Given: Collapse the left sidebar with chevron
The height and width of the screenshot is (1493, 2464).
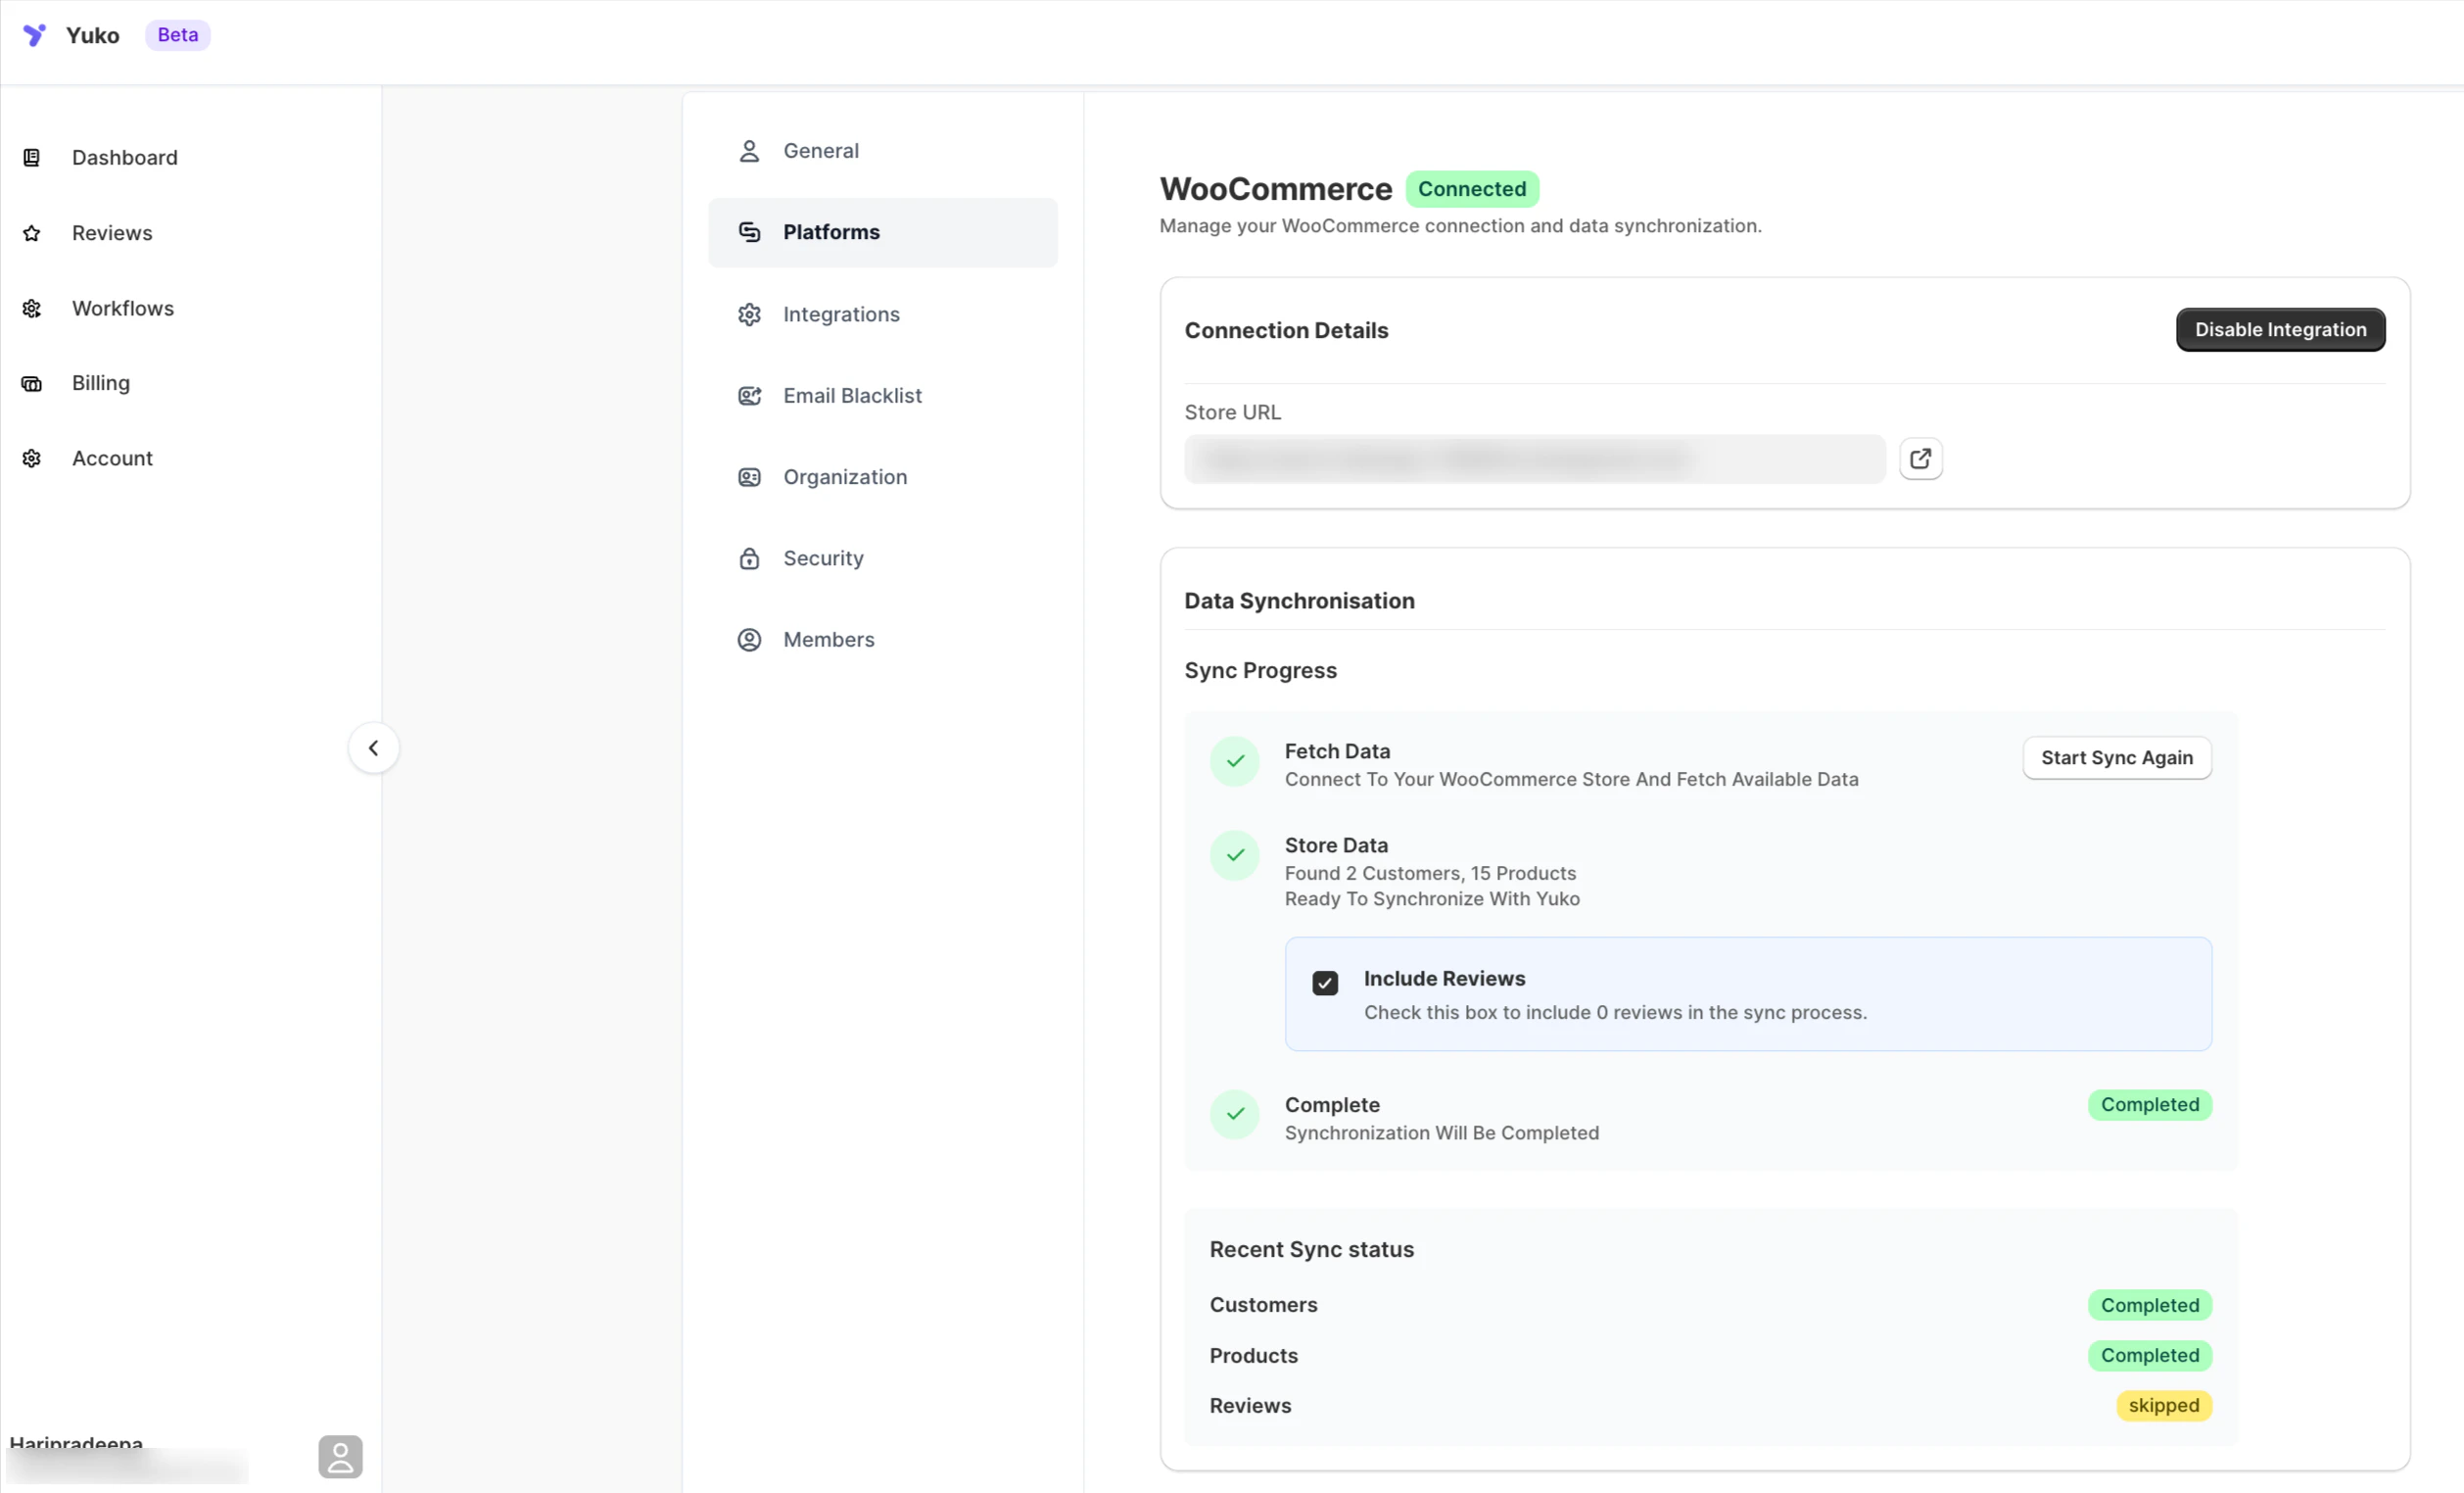Looking at the screenshot, I should (x=373, y=748).
